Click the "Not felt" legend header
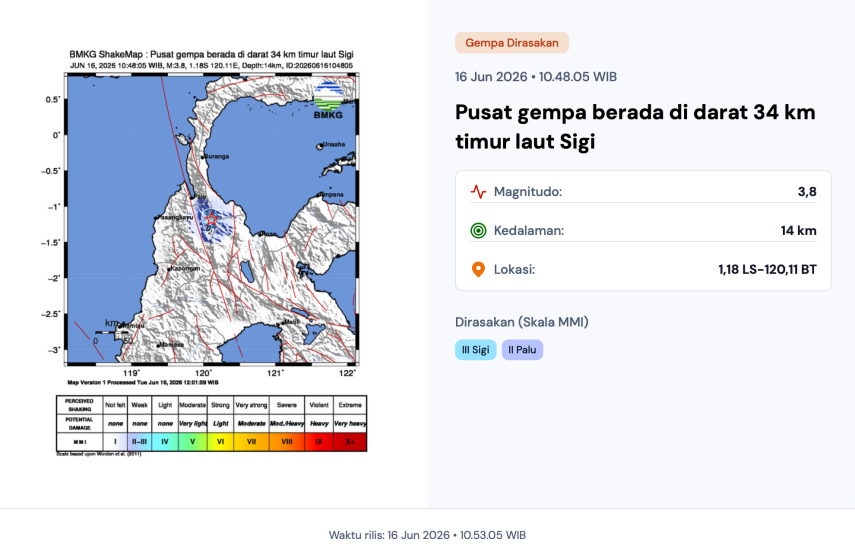The width and height of the screenshot is (855, 558). pos(115,405)
